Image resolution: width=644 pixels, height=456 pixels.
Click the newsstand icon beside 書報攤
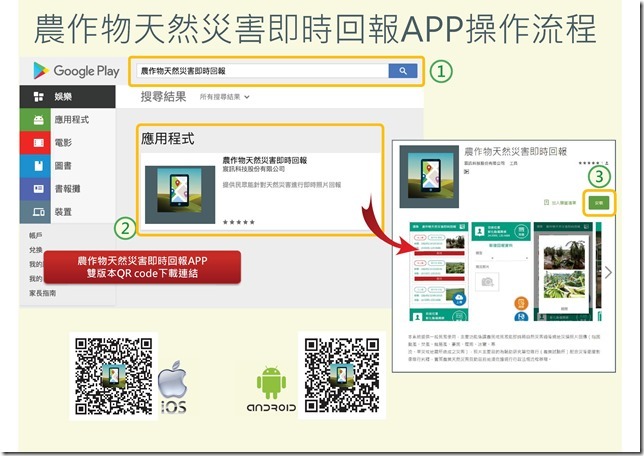[39, 189]
